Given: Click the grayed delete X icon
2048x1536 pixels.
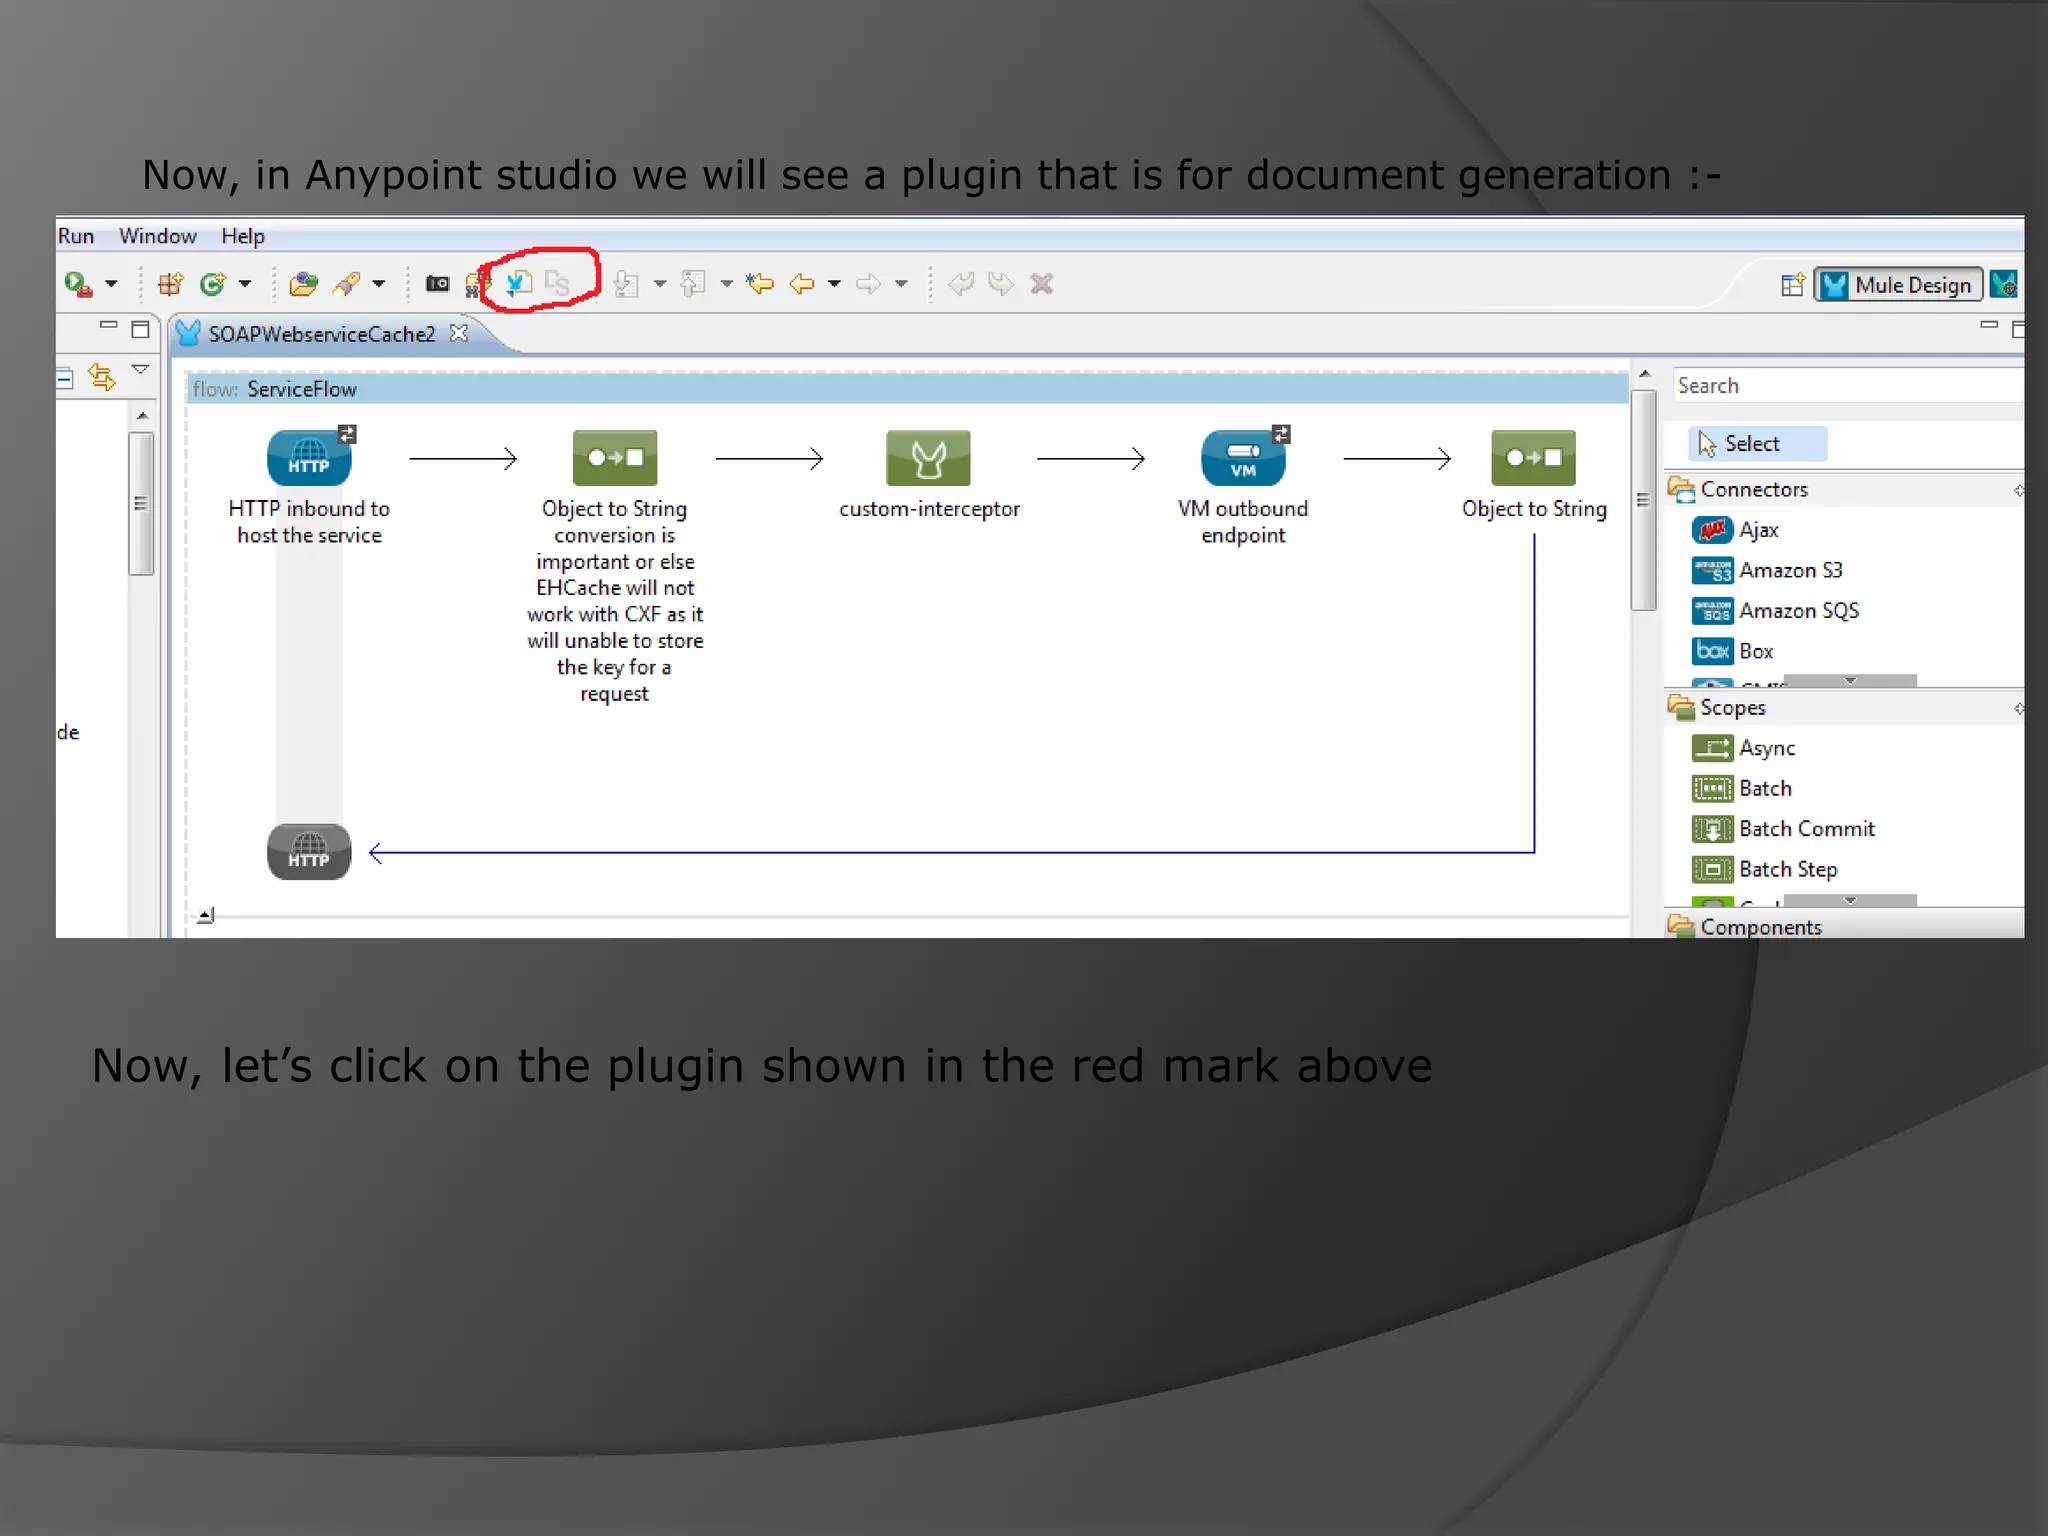Looking at the screenshot, I should click(1042, 284).
